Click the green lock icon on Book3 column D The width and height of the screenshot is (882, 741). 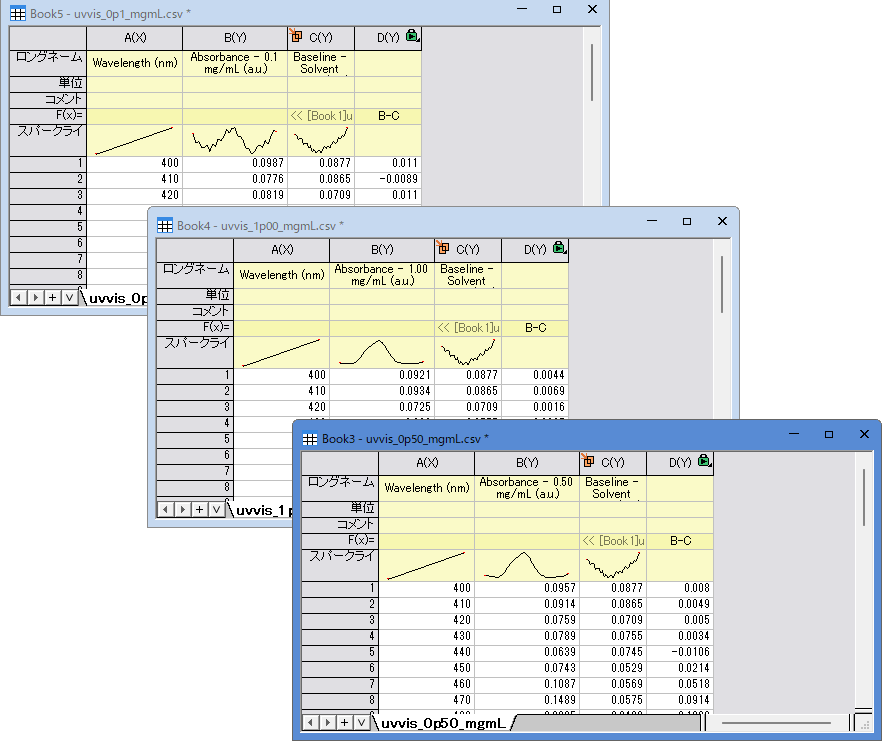(704, 461)
